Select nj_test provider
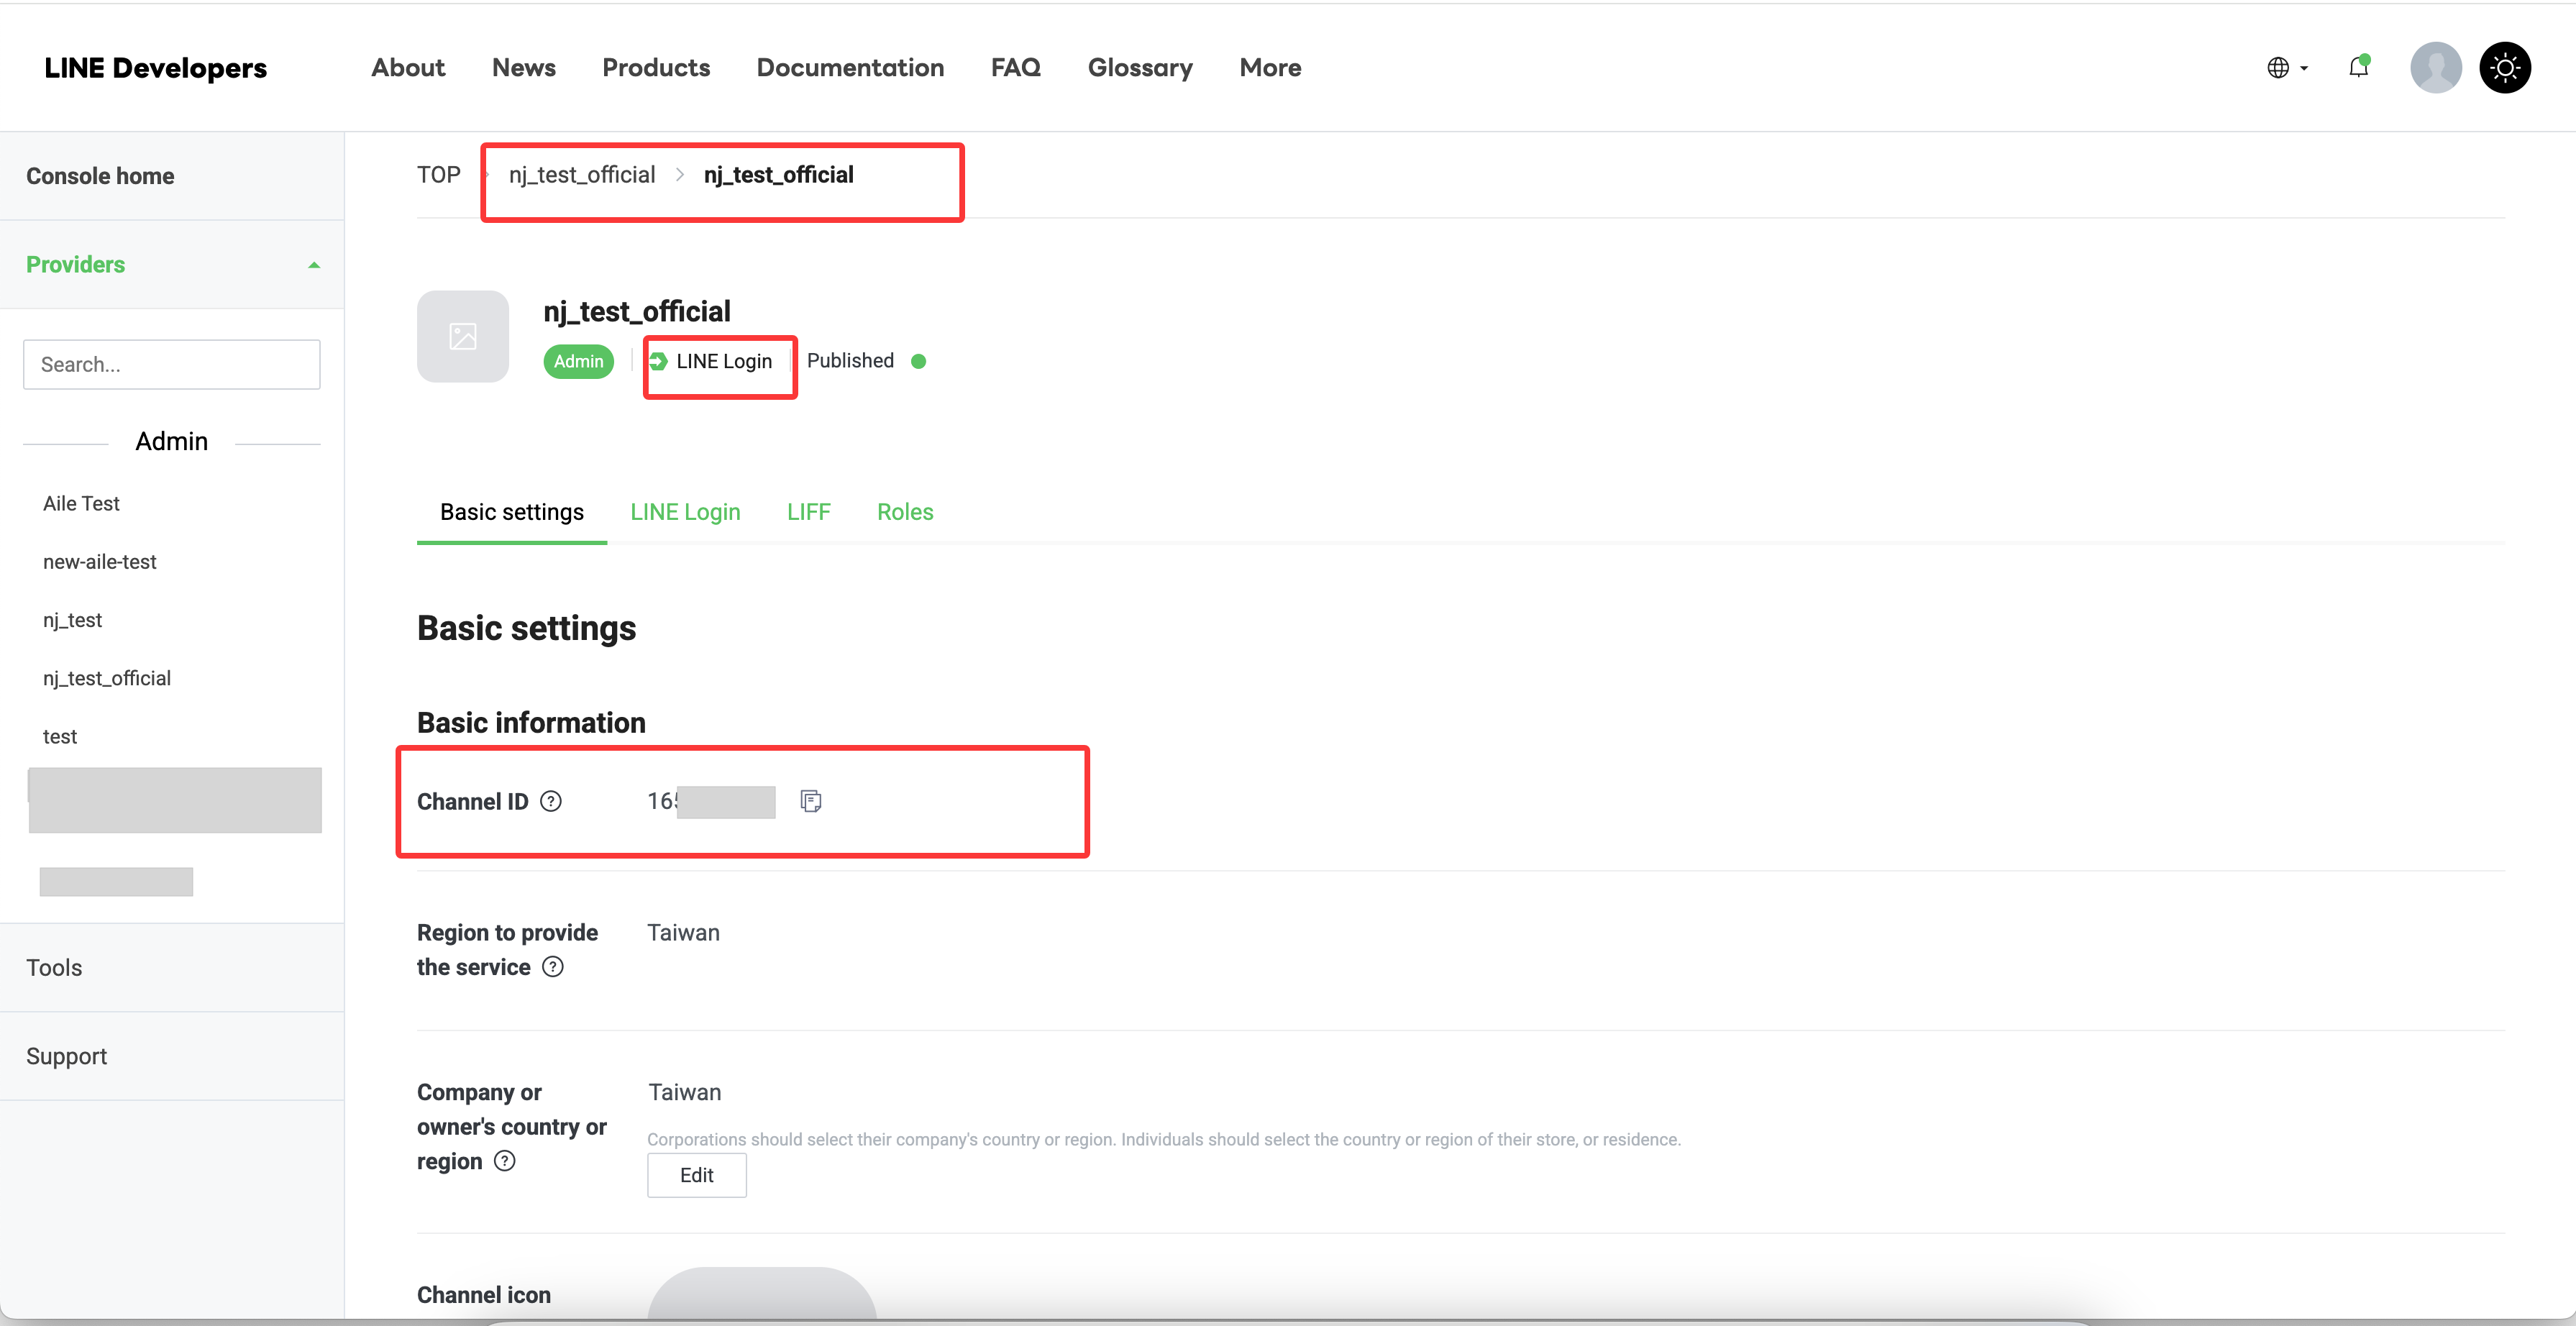Viewport: 2576px width, 1326px height. pos(72,620)
